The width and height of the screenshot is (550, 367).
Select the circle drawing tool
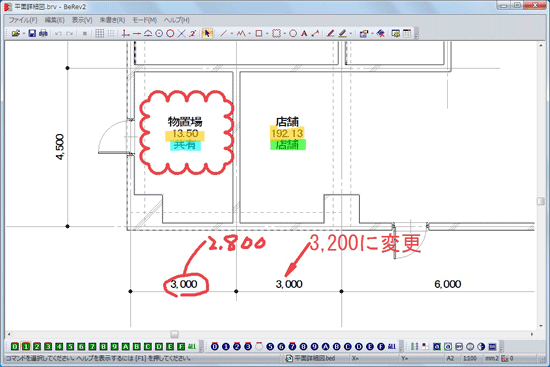tap(293, 33)
